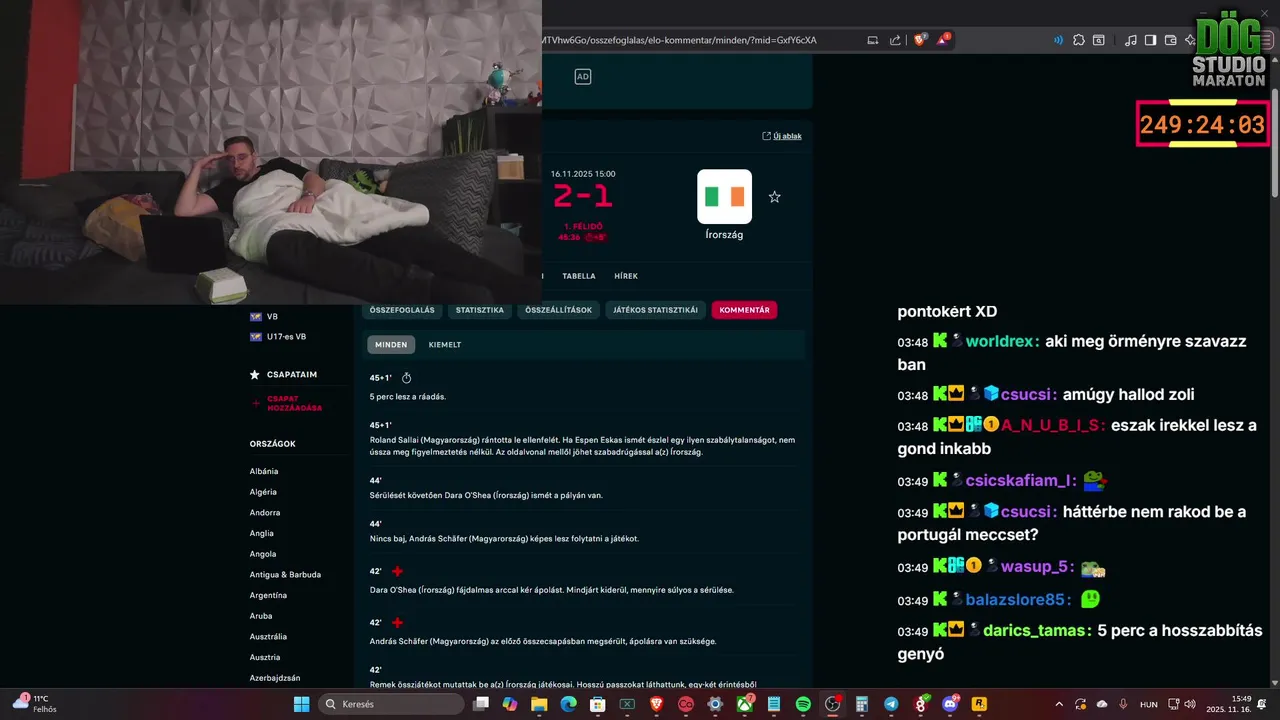The height and width of the screenshot is (720, 1280).
Task: Open Discord from taskbar
Action: point(950,704)
